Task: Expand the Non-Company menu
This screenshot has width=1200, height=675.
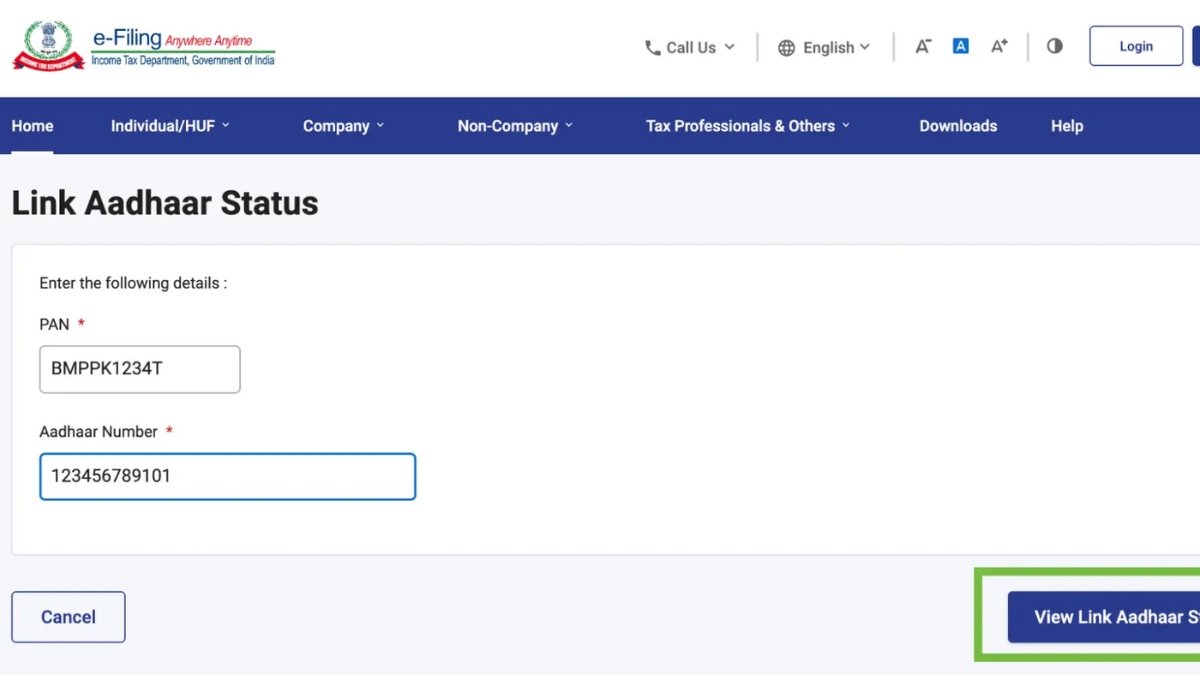Action: (515, 126)
